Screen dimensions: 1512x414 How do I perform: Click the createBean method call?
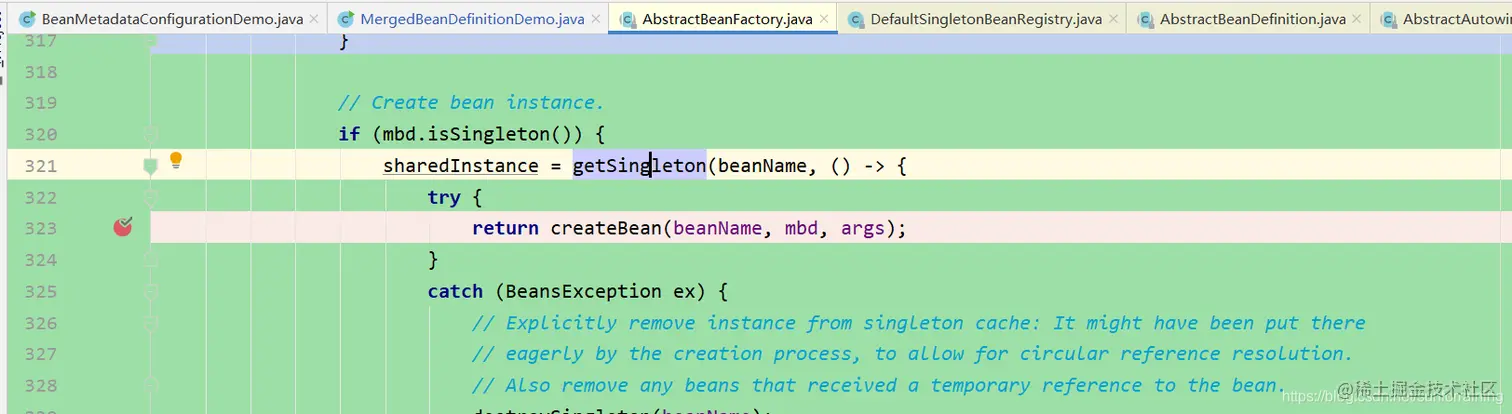pyautogui.click(x=606, y=228)
